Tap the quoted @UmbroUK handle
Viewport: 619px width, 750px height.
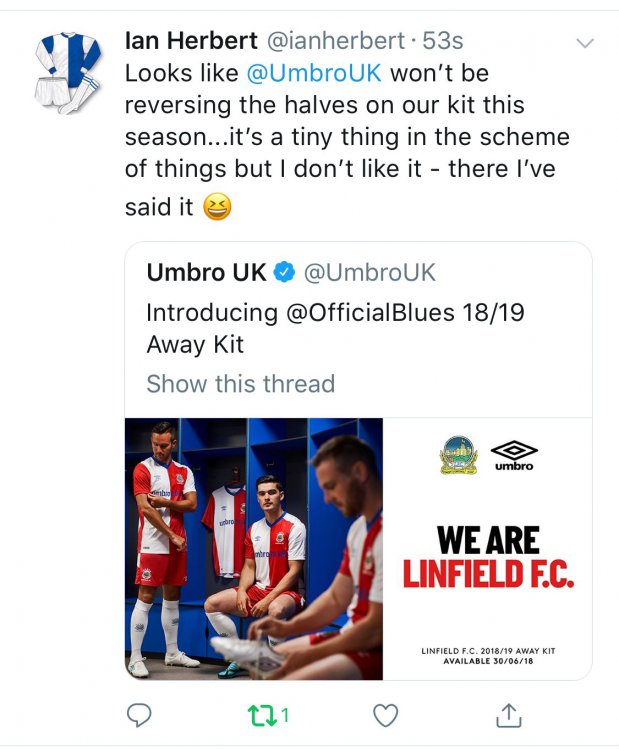369,272
